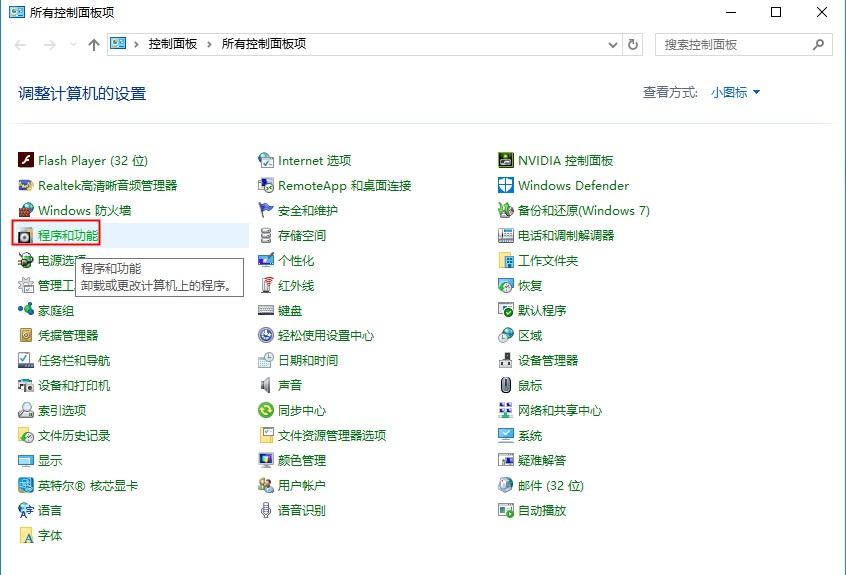Click the 红外线 icon
The image size is (846, 575).
coord(265,285)
